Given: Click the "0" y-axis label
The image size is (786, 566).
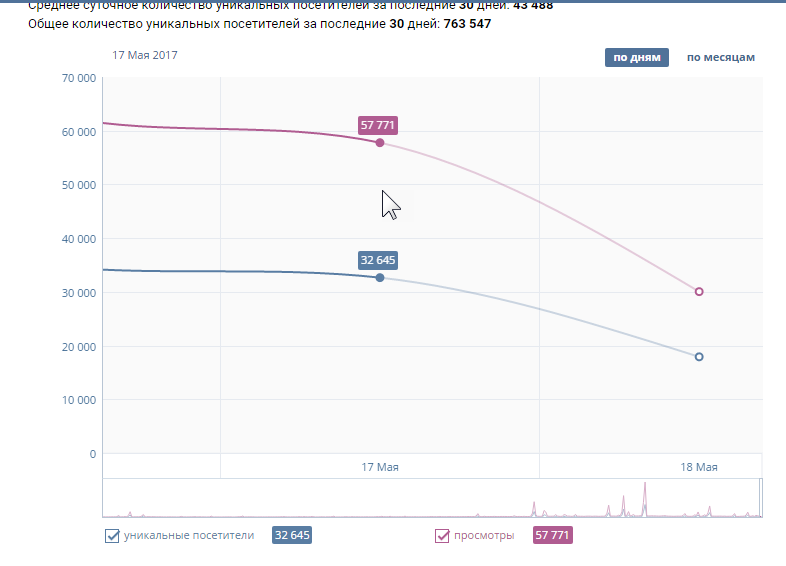Looking at the screenshot, I should [x=93, y=454].
